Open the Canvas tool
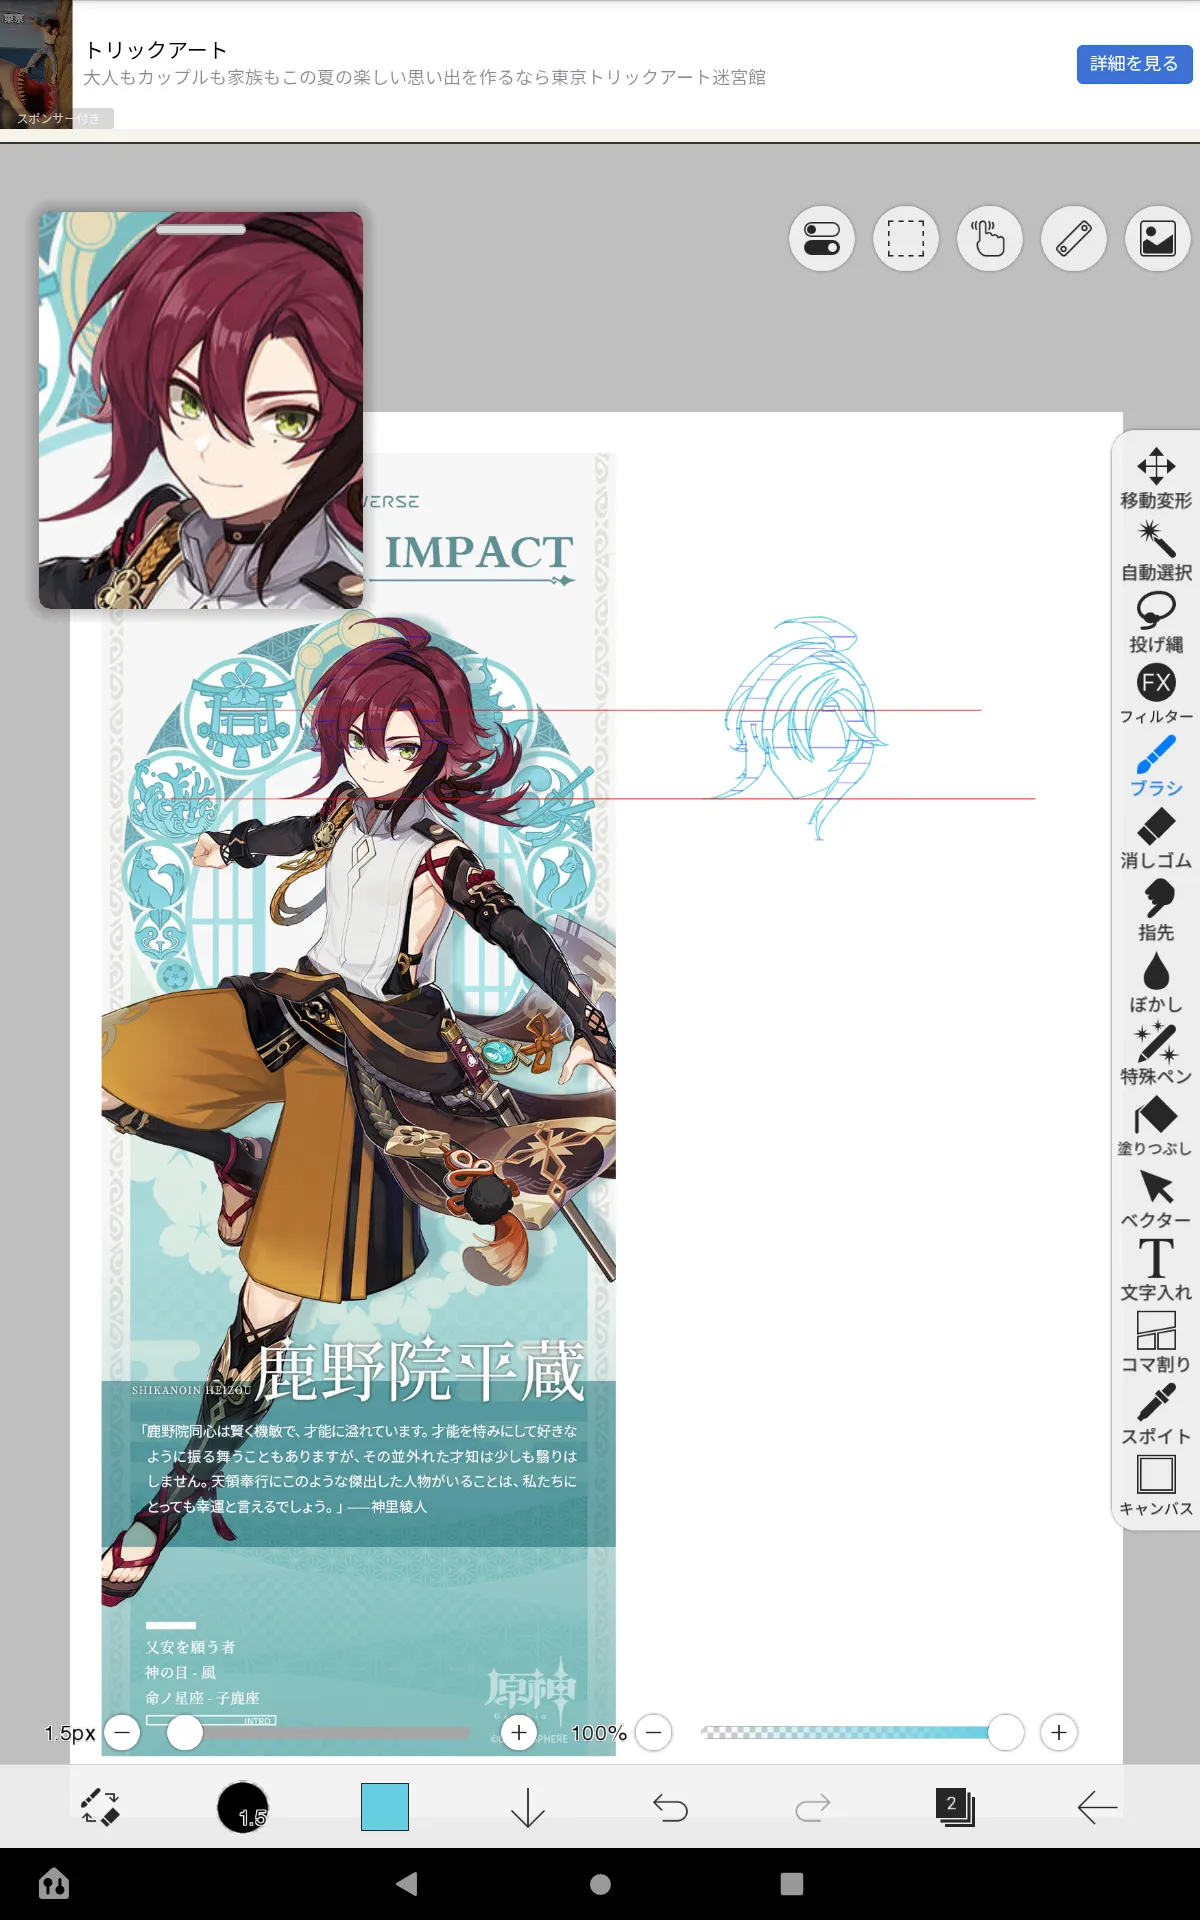This screenshot has width=1200, height=1920. coord(1156,1486)
